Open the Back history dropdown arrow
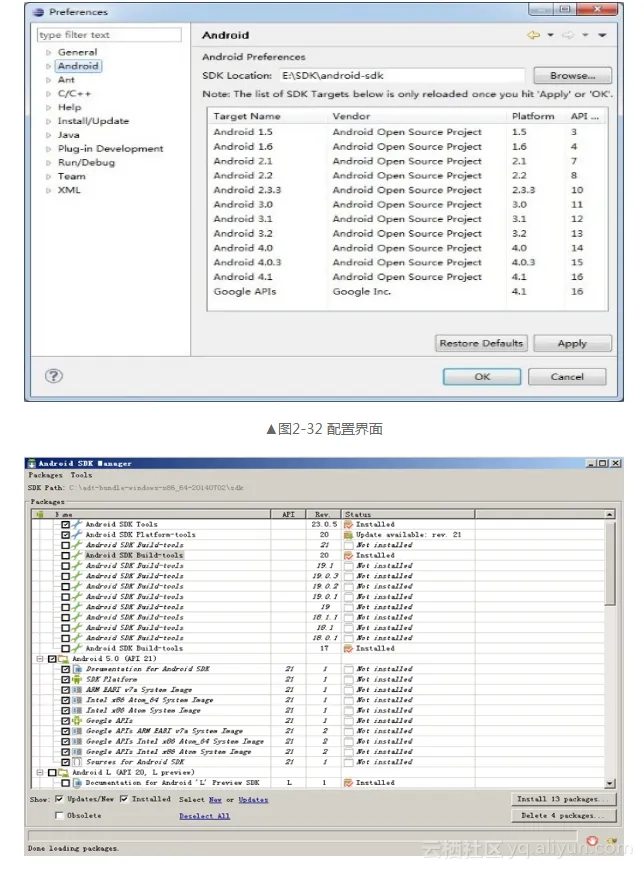Viewport: 644px width, 870px height. pyautogui.click(x=550, y=35)
